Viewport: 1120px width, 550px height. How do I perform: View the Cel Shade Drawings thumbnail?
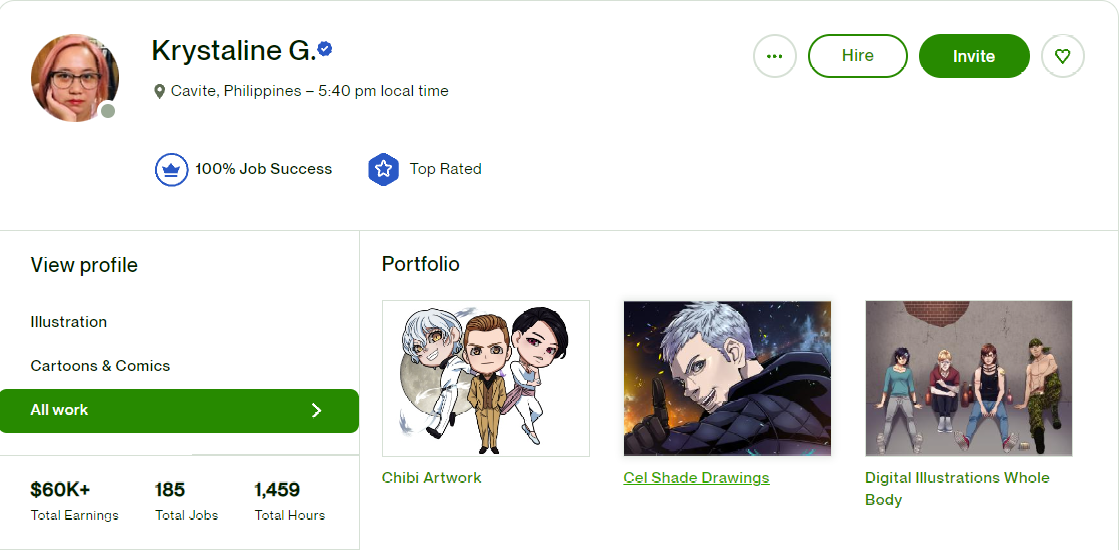pos(727,379)
